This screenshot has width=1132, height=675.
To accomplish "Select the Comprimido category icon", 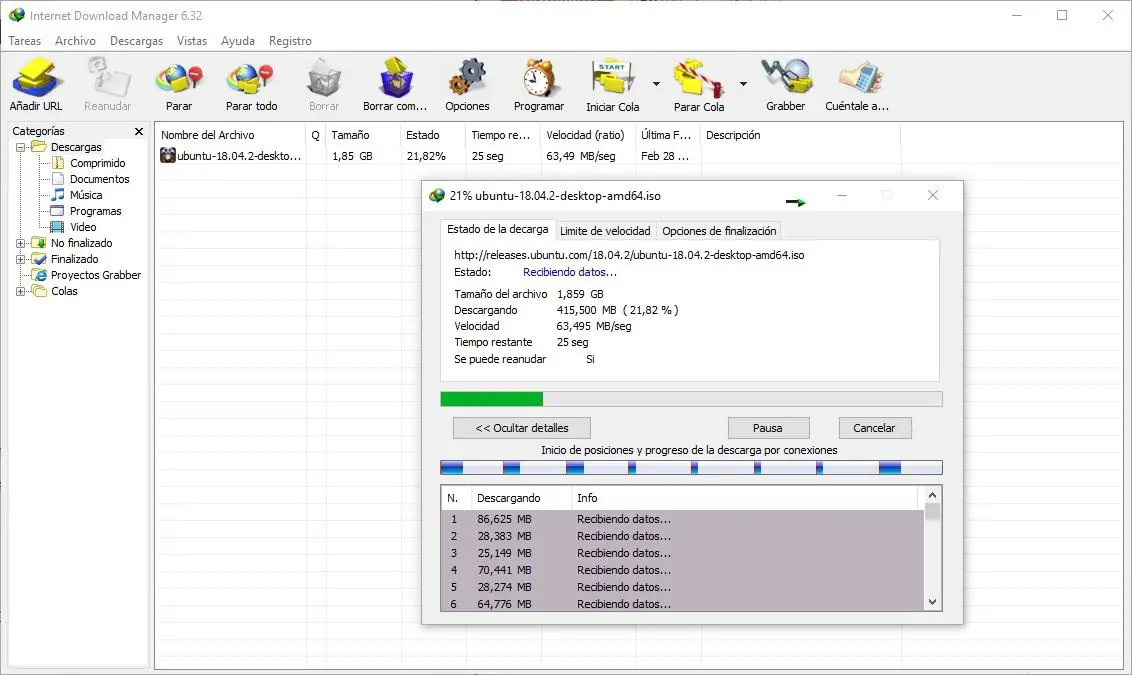I will click(58, 163).
